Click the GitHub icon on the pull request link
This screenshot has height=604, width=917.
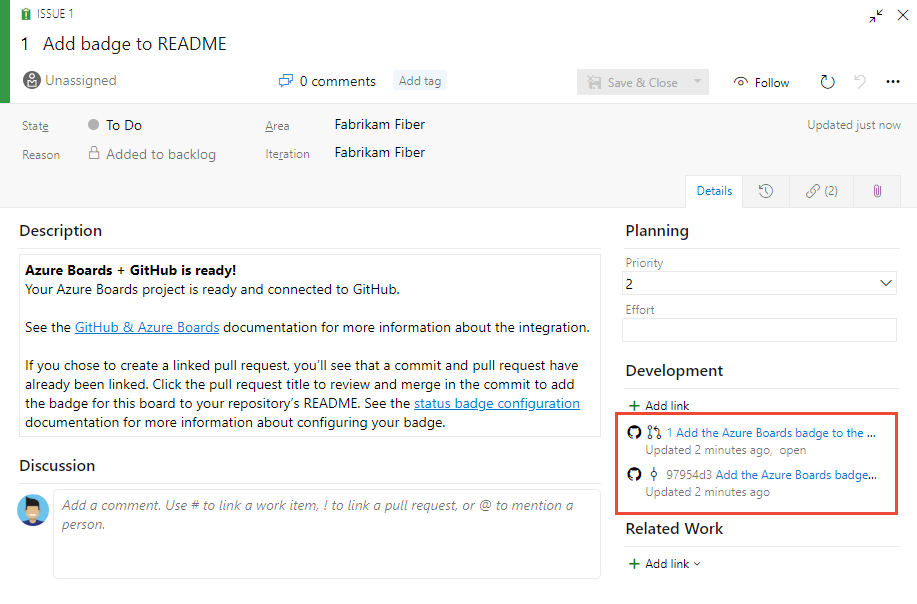[x=632, y=432]
